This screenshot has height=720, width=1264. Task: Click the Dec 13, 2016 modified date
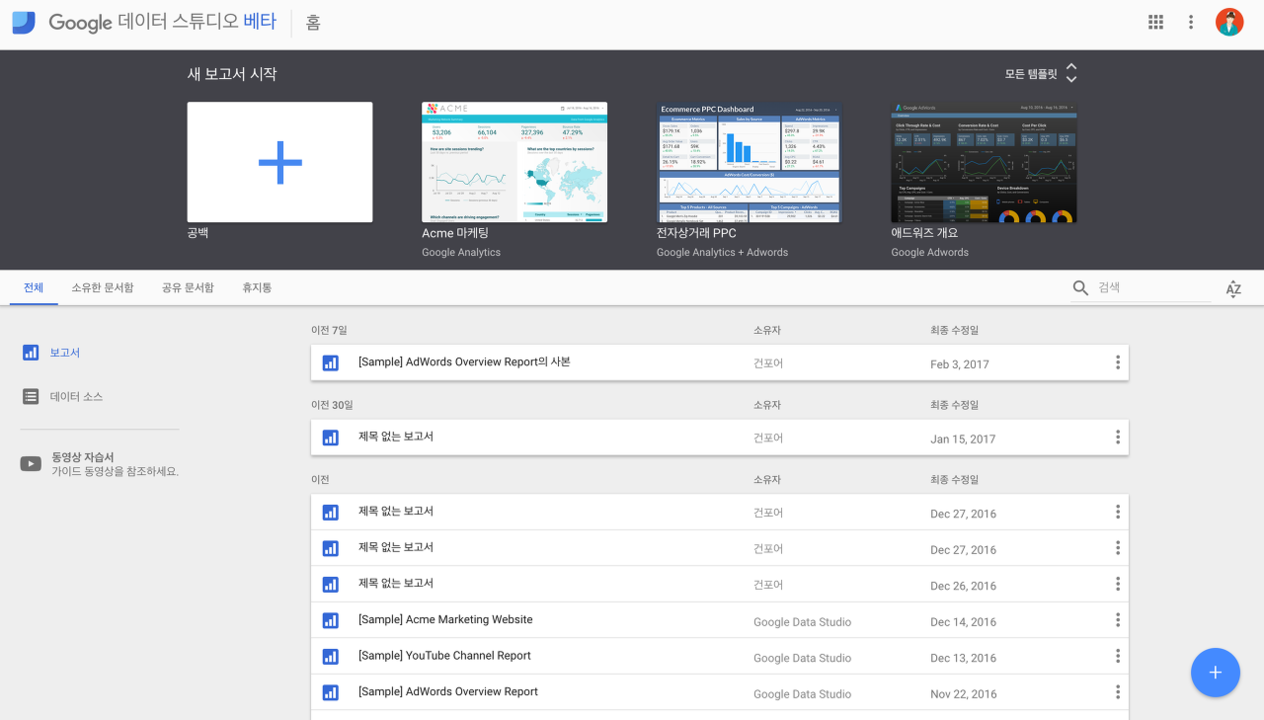tap(963, 658)
